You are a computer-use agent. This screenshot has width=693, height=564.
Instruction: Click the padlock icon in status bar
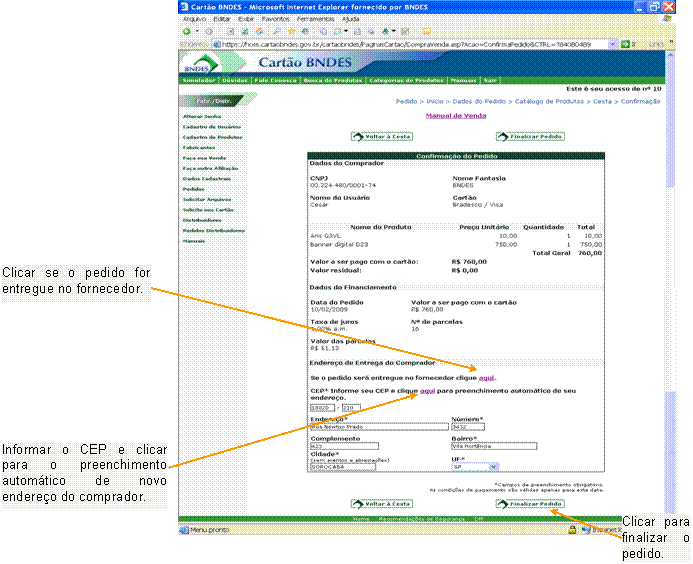point(572,530)
